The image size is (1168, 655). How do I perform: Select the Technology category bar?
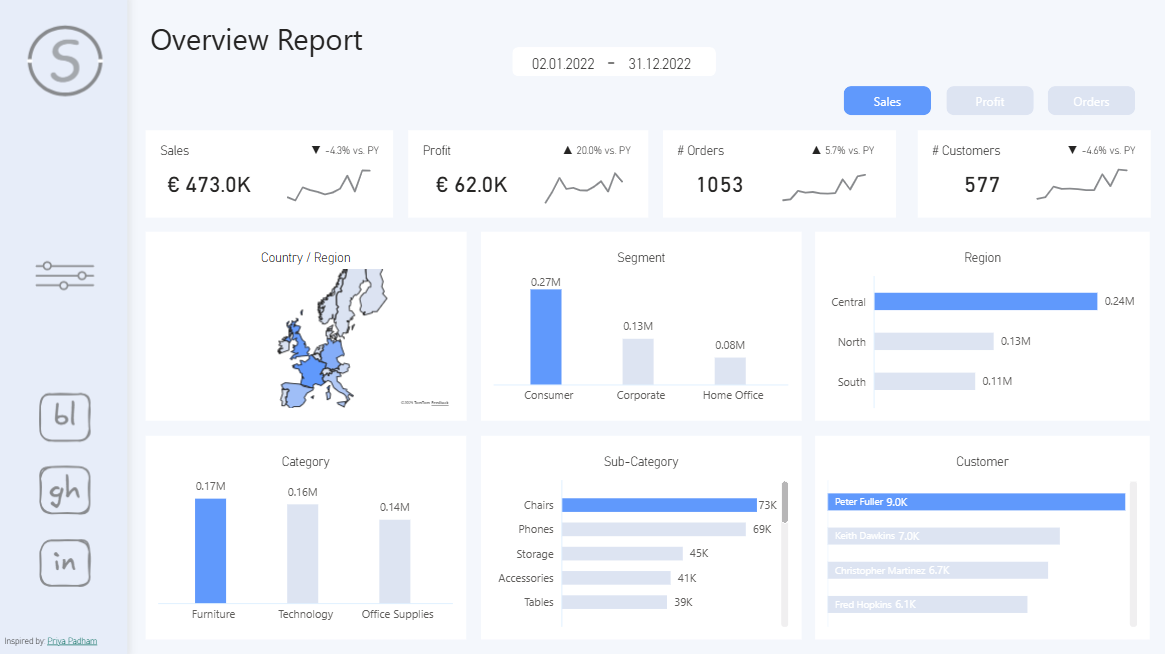[x=302, y=554]
